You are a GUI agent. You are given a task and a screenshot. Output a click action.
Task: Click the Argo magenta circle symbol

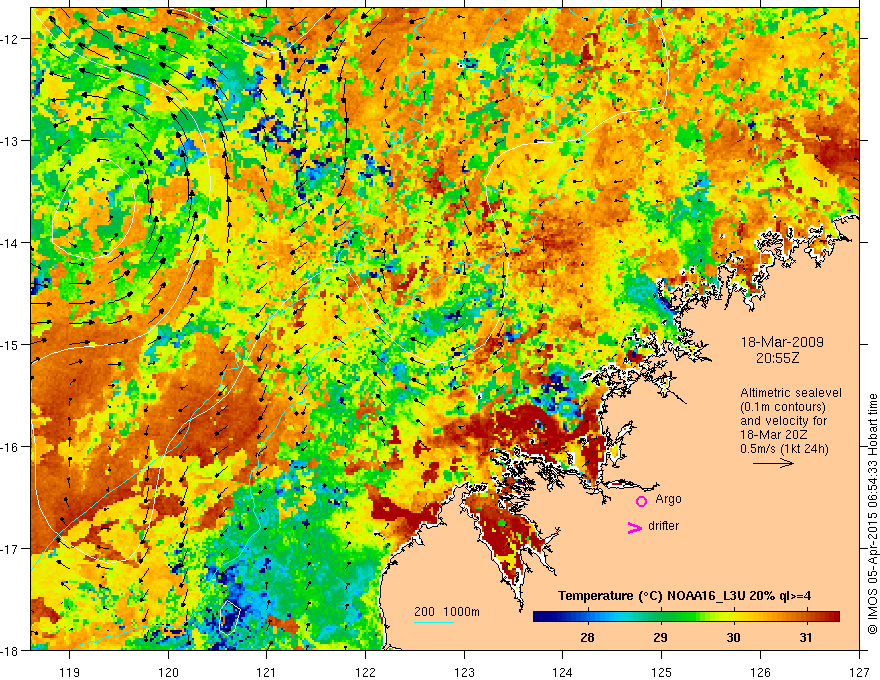(641, 501)
